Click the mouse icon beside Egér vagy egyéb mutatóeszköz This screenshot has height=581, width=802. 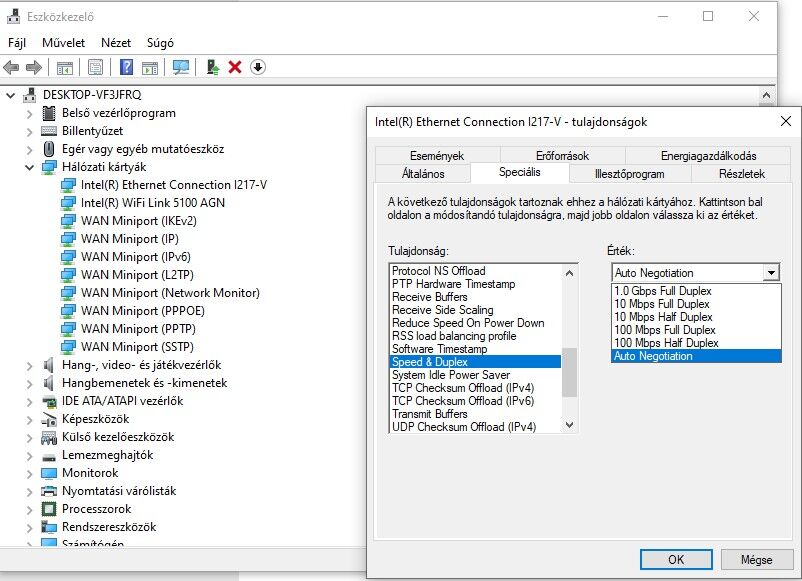pyautogui.click(x=49, y=149)
